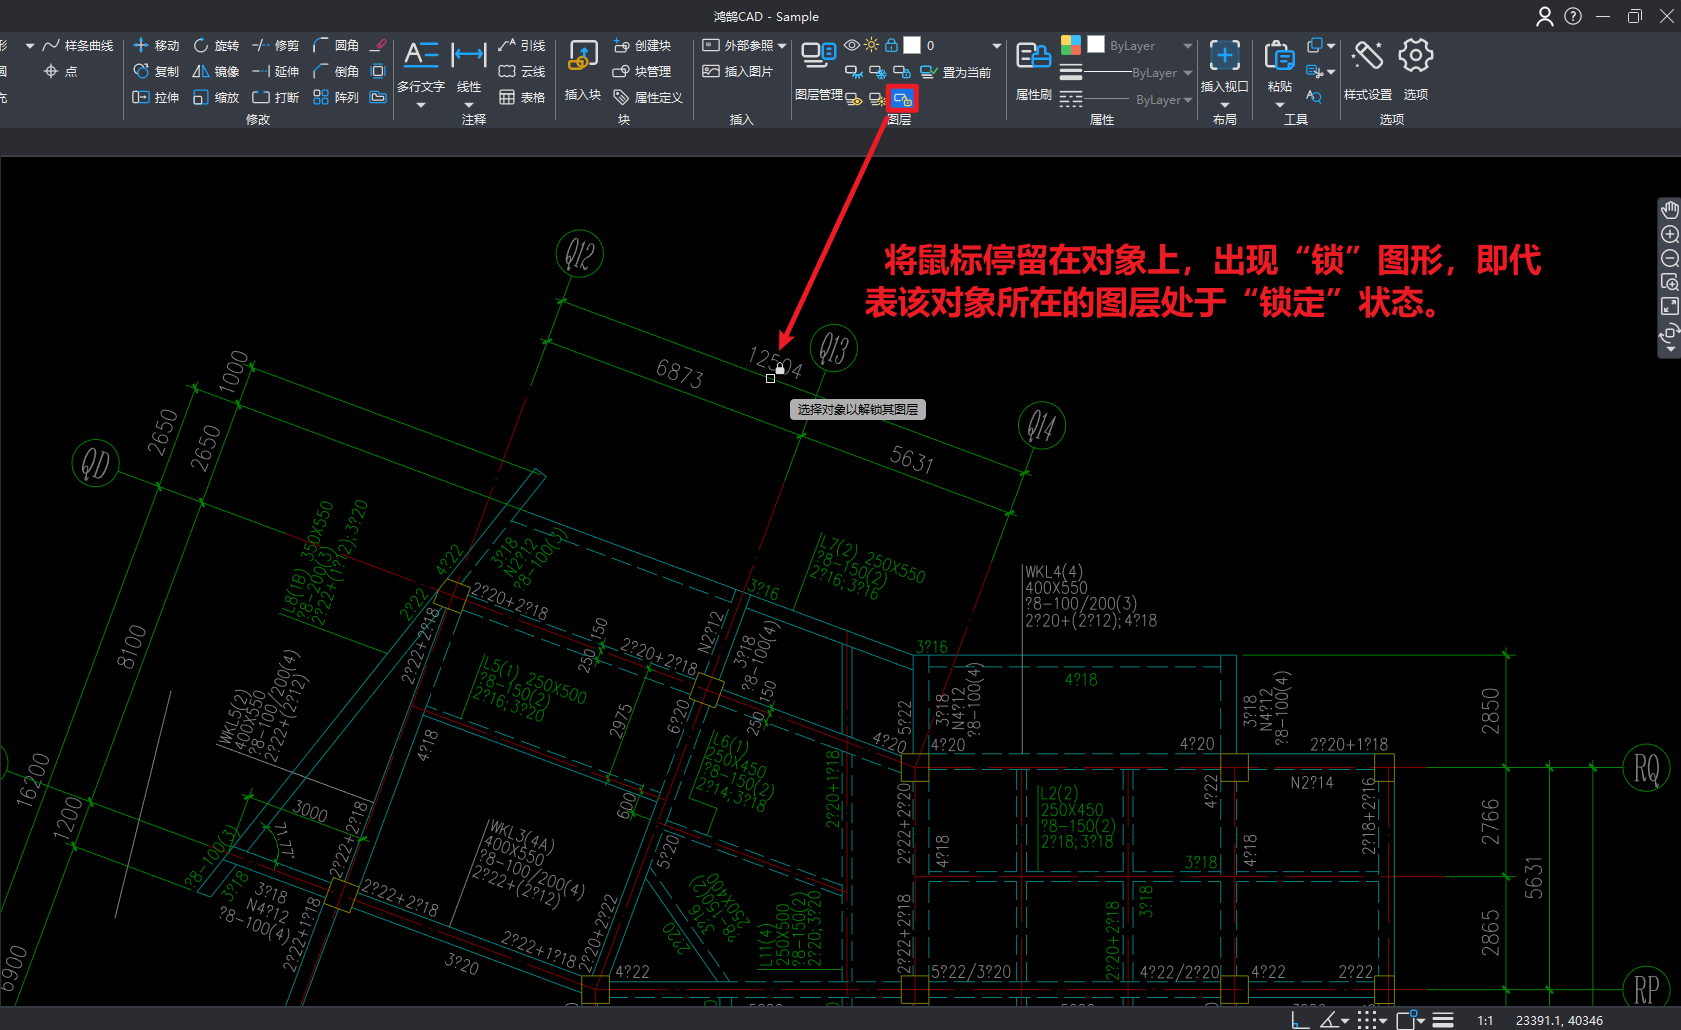This screenshot has width=1681, height=1030.
Task: Select the Pan hand tool
Action: click(1670, 210)
